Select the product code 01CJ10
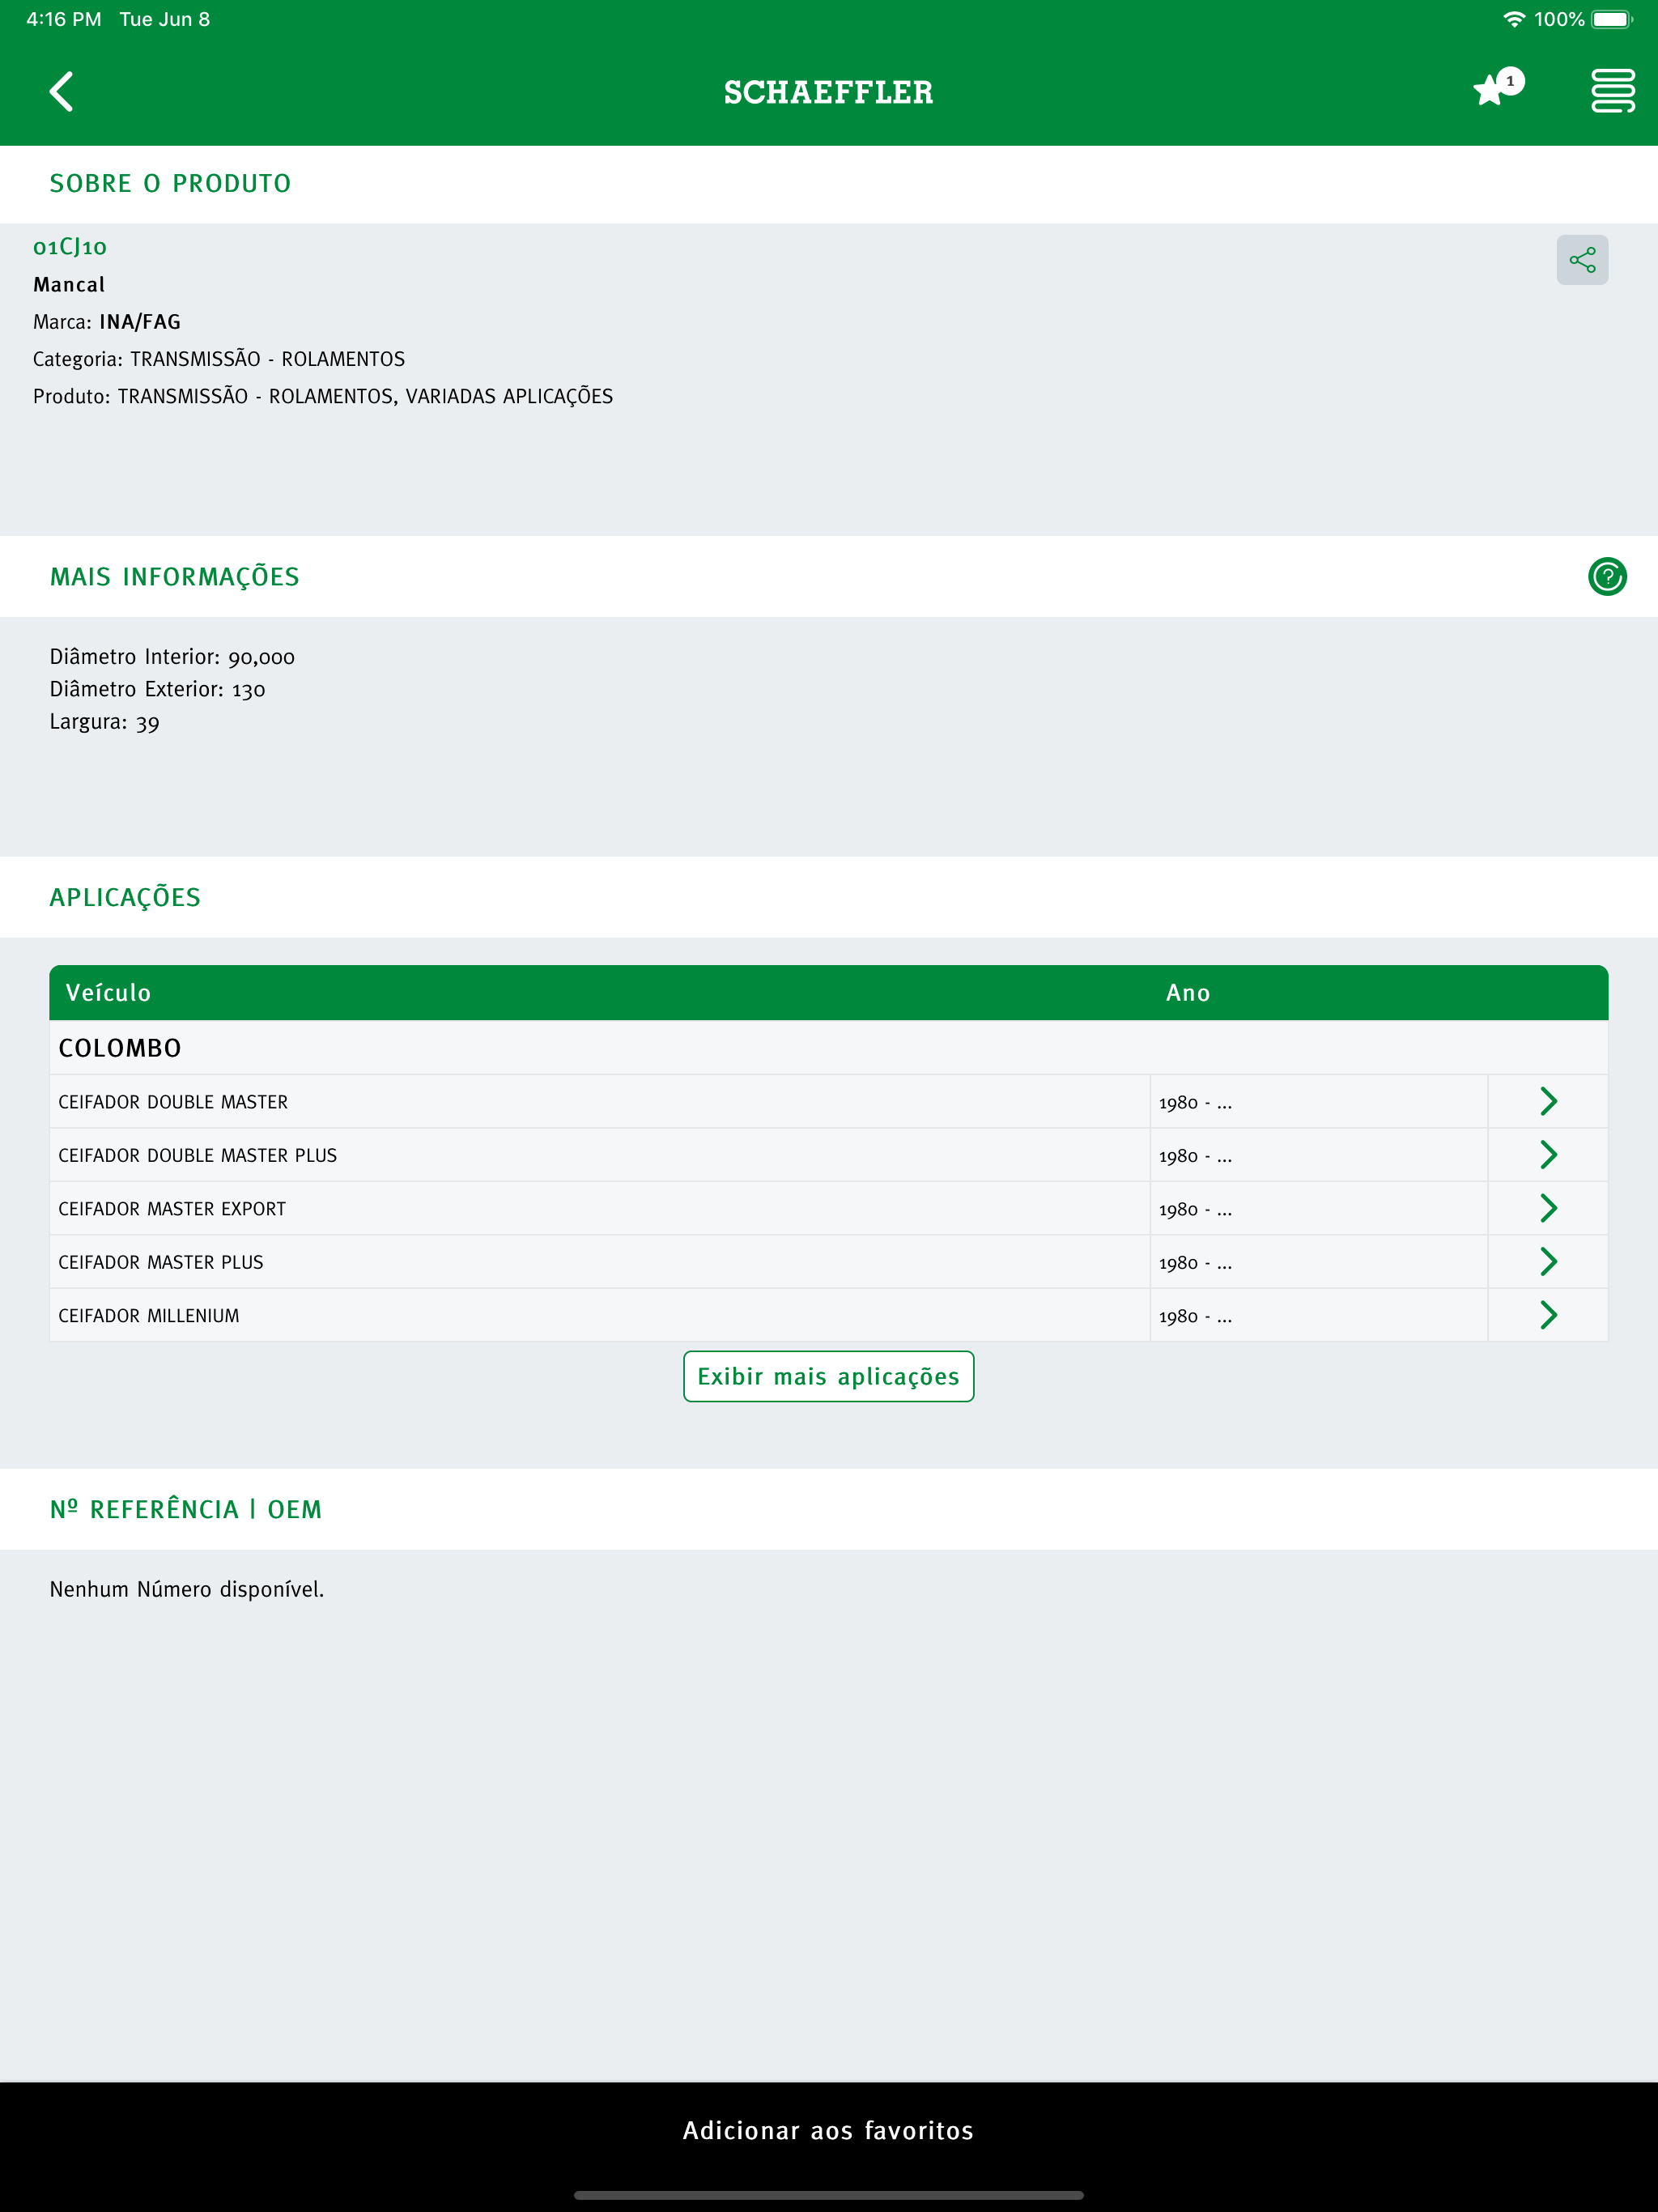Viewport: 1658px width, 2212px height. [70, 247]
